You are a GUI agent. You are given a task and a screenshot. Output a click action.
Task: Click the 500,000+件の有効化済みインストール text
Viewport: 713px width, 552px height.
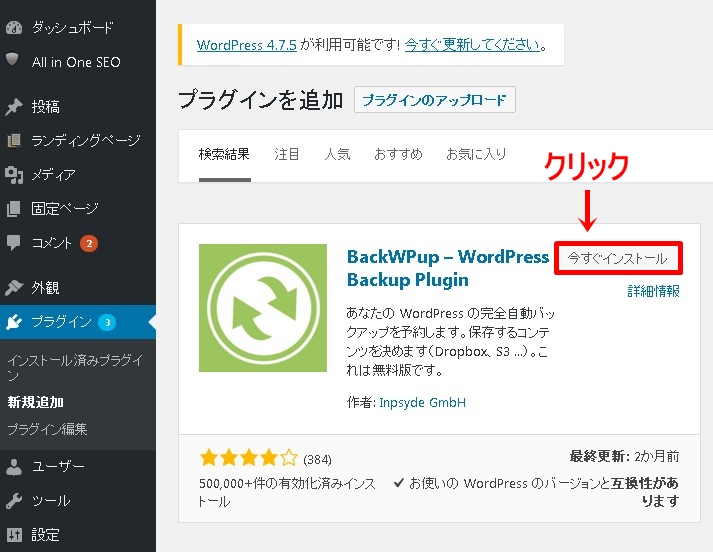pos(287,492)
